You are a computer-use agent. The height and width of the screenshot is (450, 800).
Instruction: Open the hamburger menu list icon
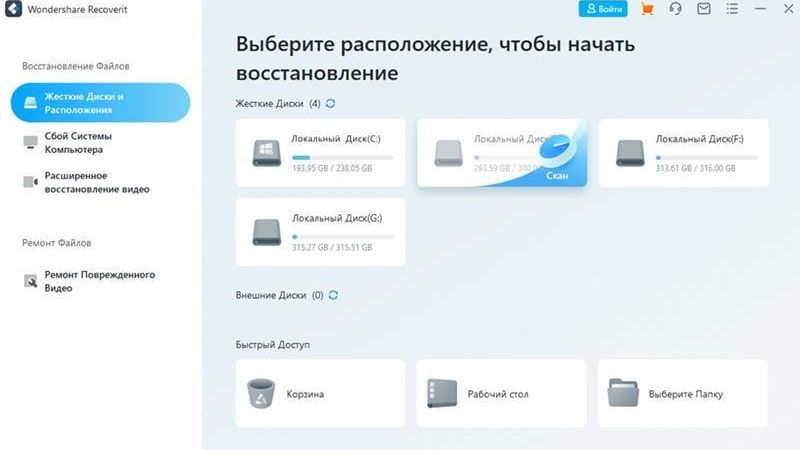(x=732, y=9)
